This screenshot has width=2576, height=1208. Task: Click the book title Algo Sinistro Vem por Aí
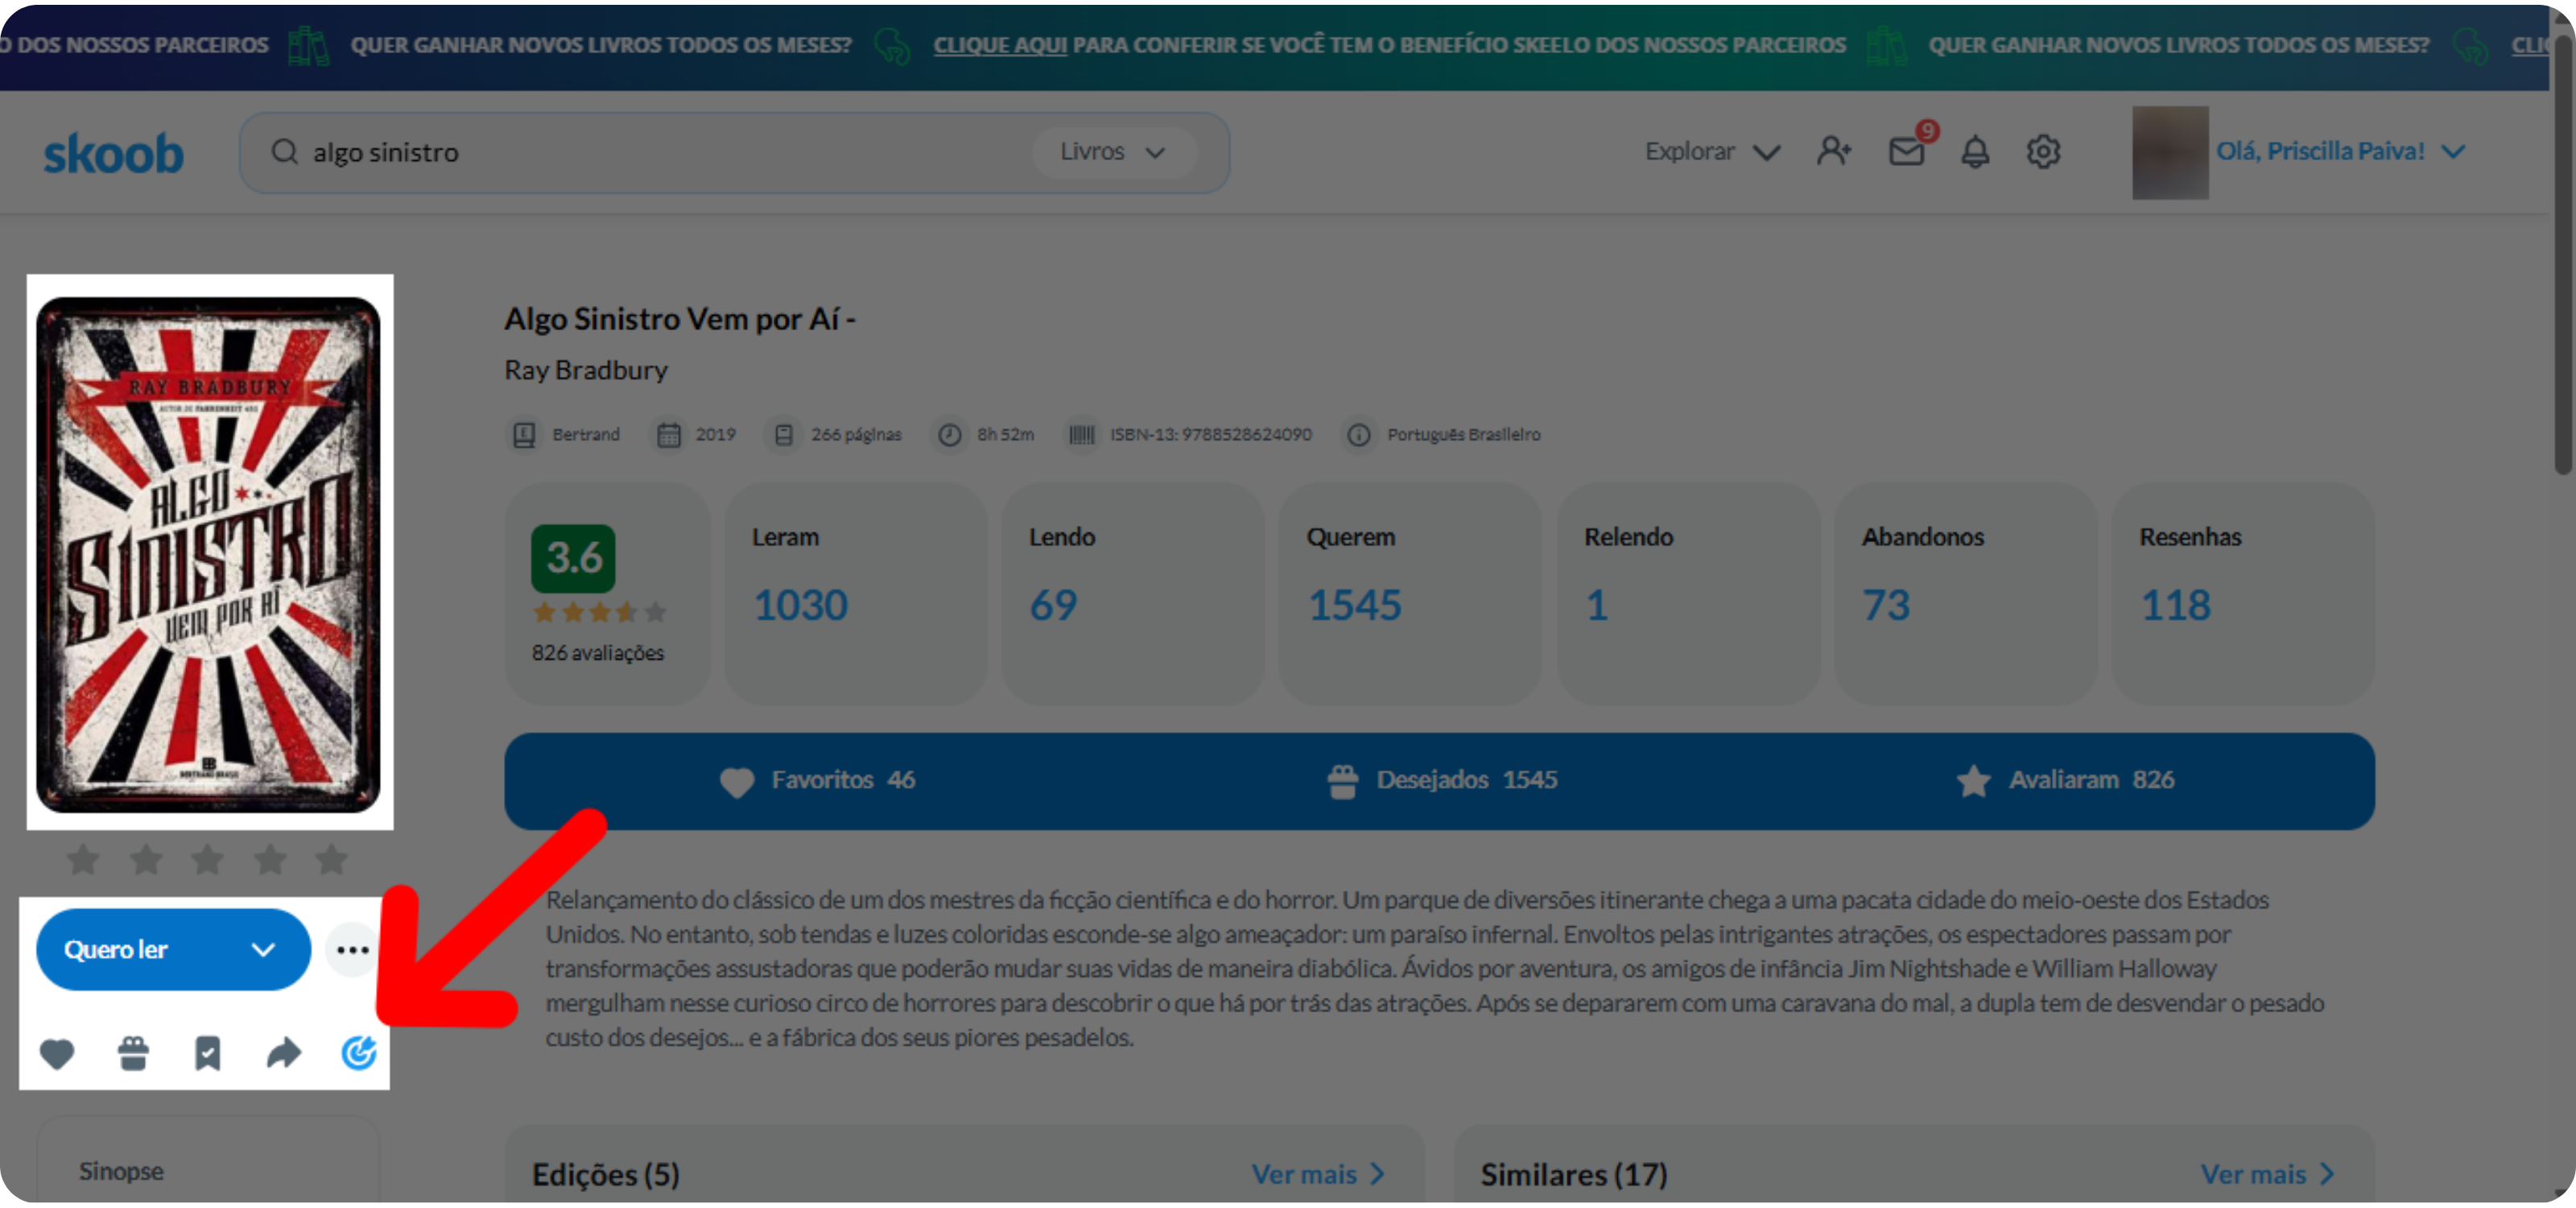point(680,319)
